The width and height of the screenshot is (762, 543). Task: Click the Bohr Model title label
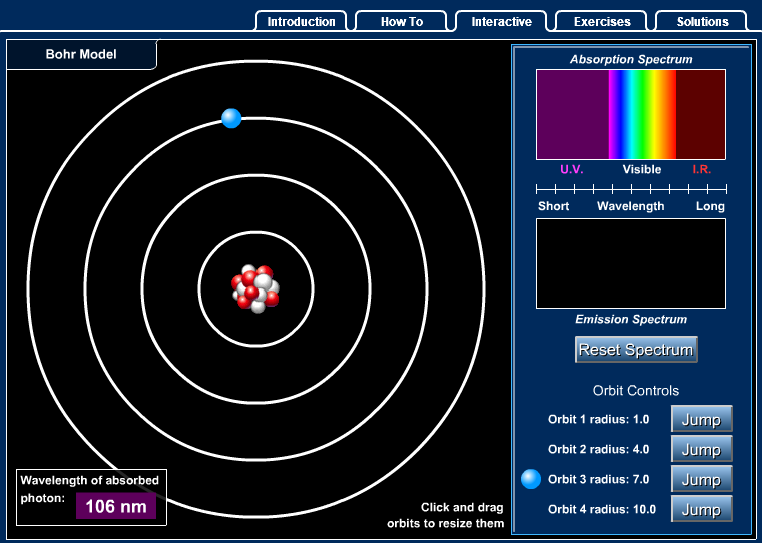81,54
